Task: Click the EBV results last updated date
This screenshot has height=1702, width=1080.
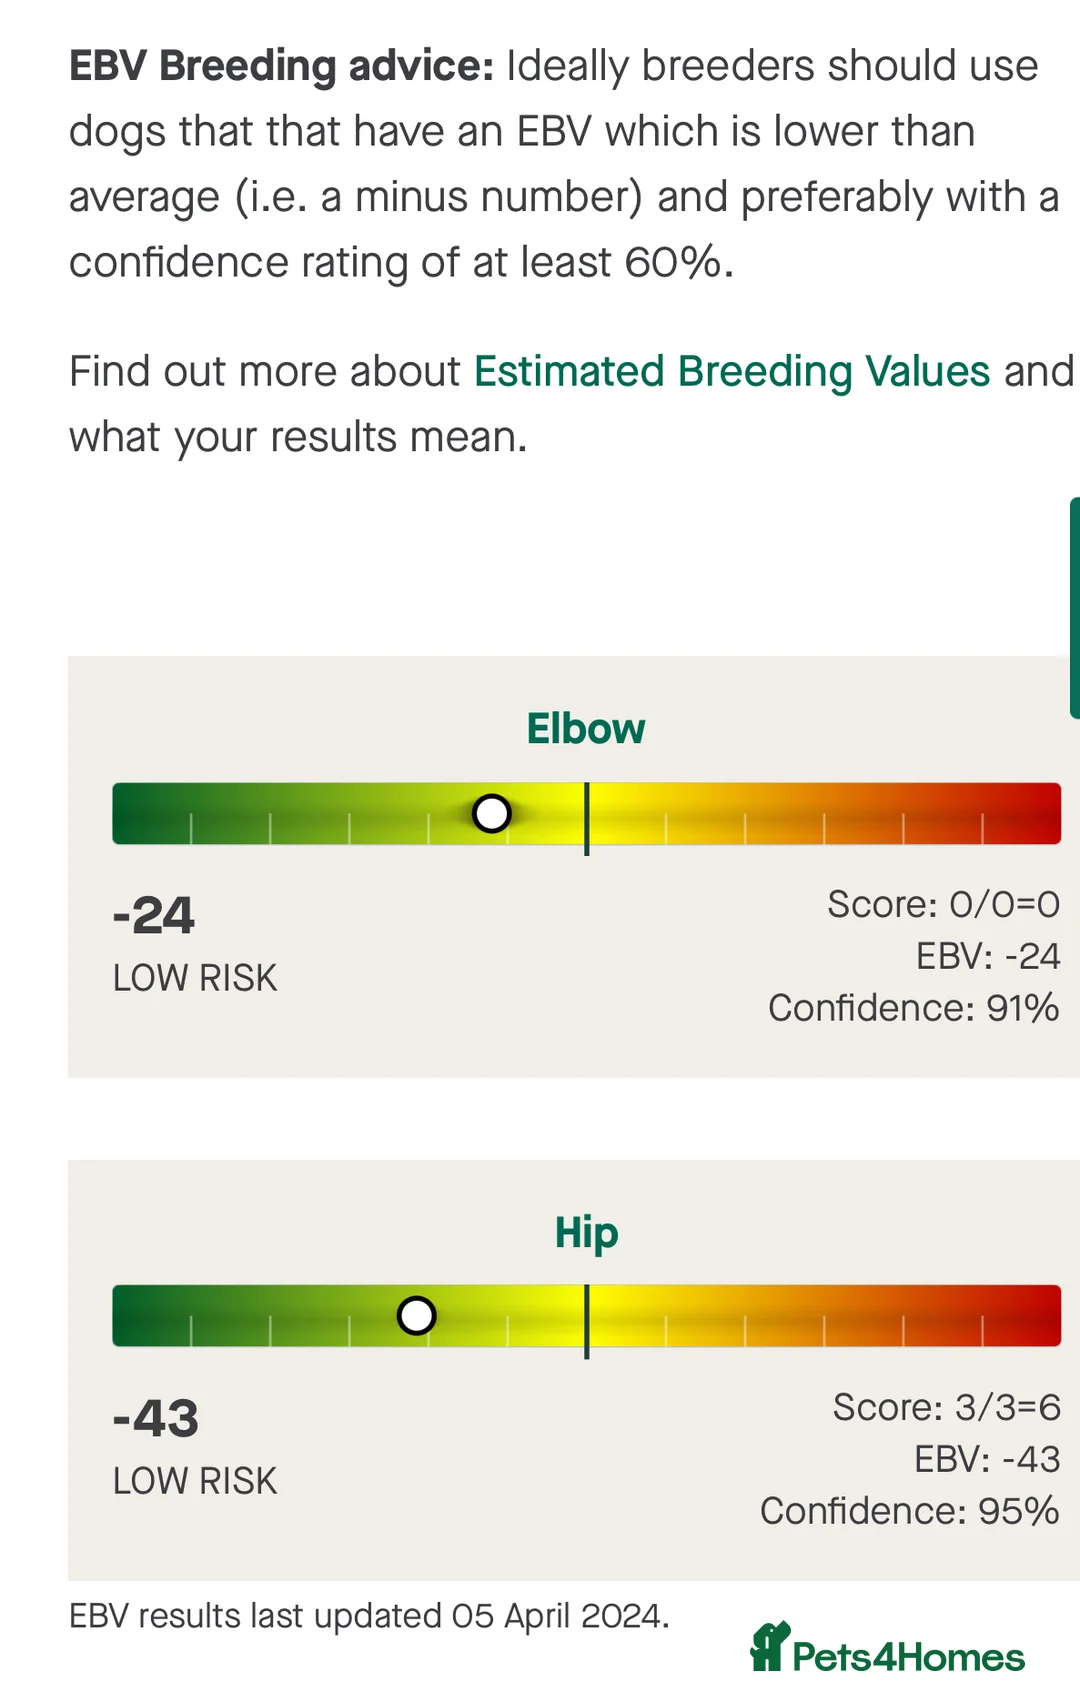Action: pos(368,1614)
